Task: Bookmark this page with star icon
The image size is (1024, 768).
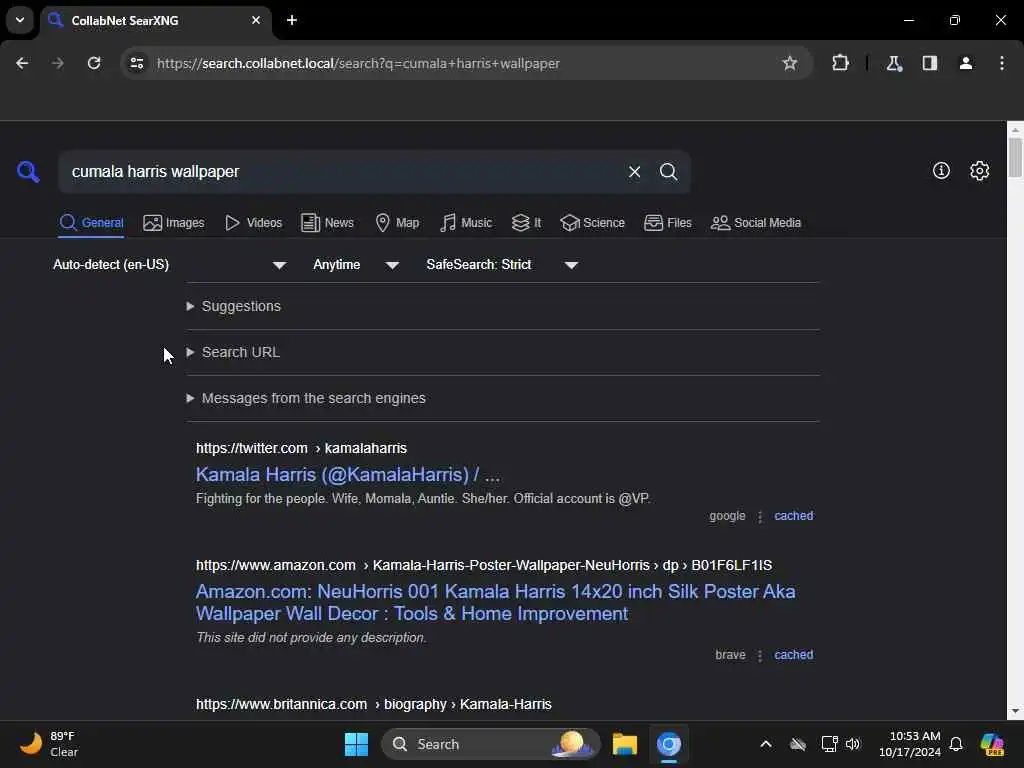Action: [x=790, y=63]
